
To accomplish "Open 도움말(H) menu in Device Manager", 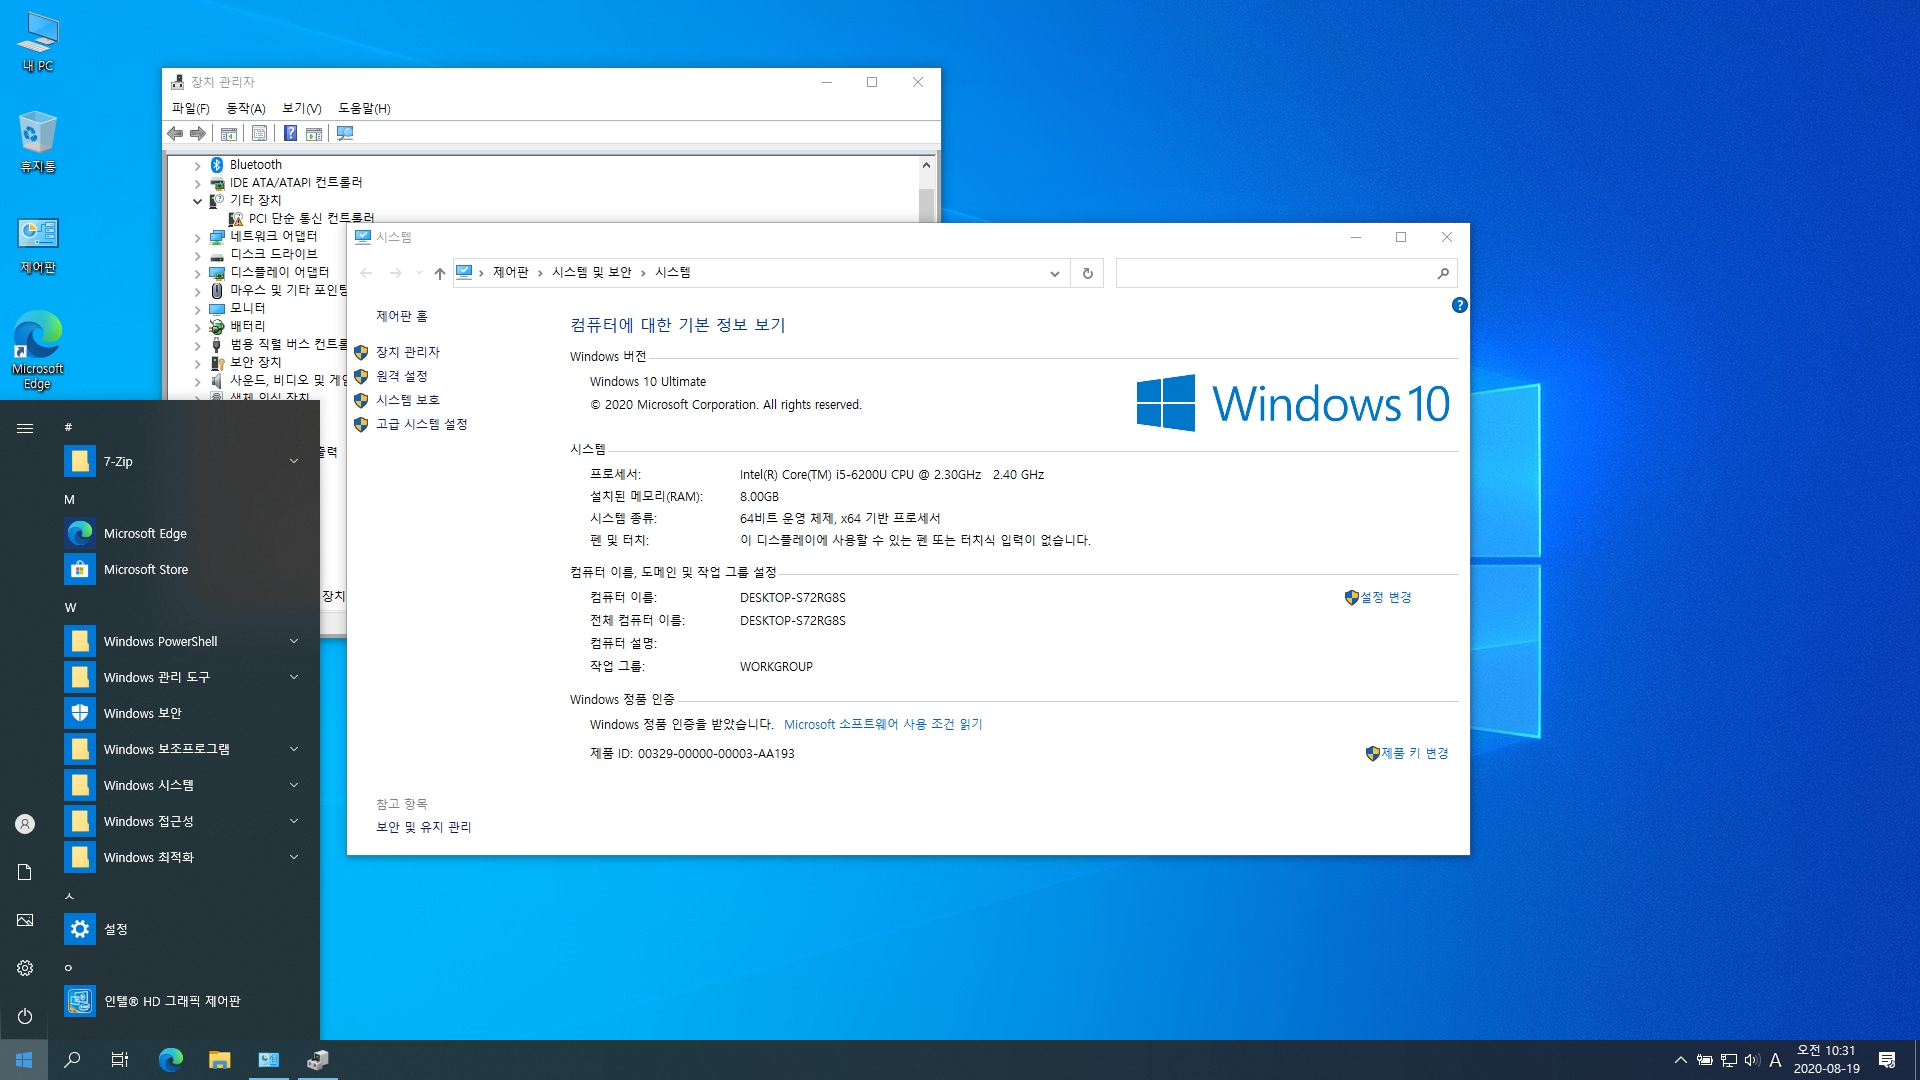I will click(364, 108).
